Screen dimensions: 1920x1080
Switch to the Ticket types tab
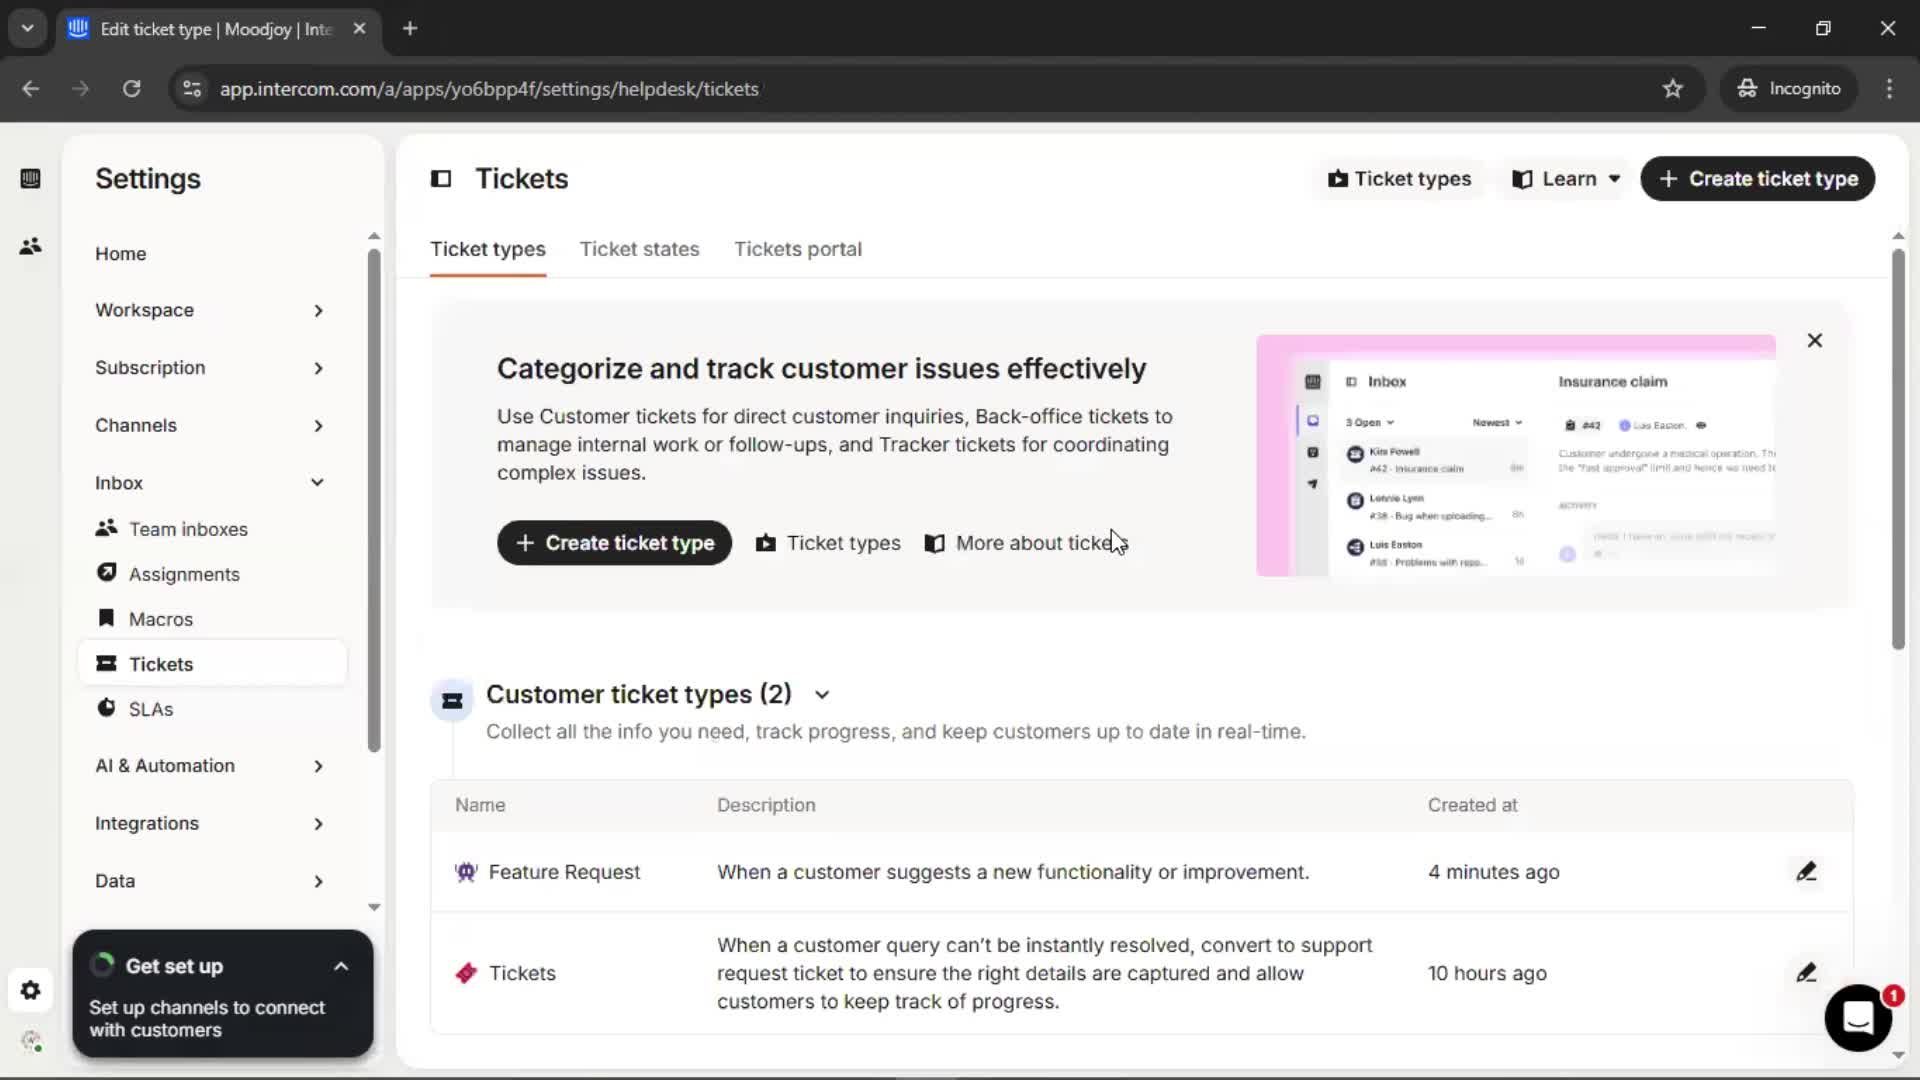coord(488,249)
